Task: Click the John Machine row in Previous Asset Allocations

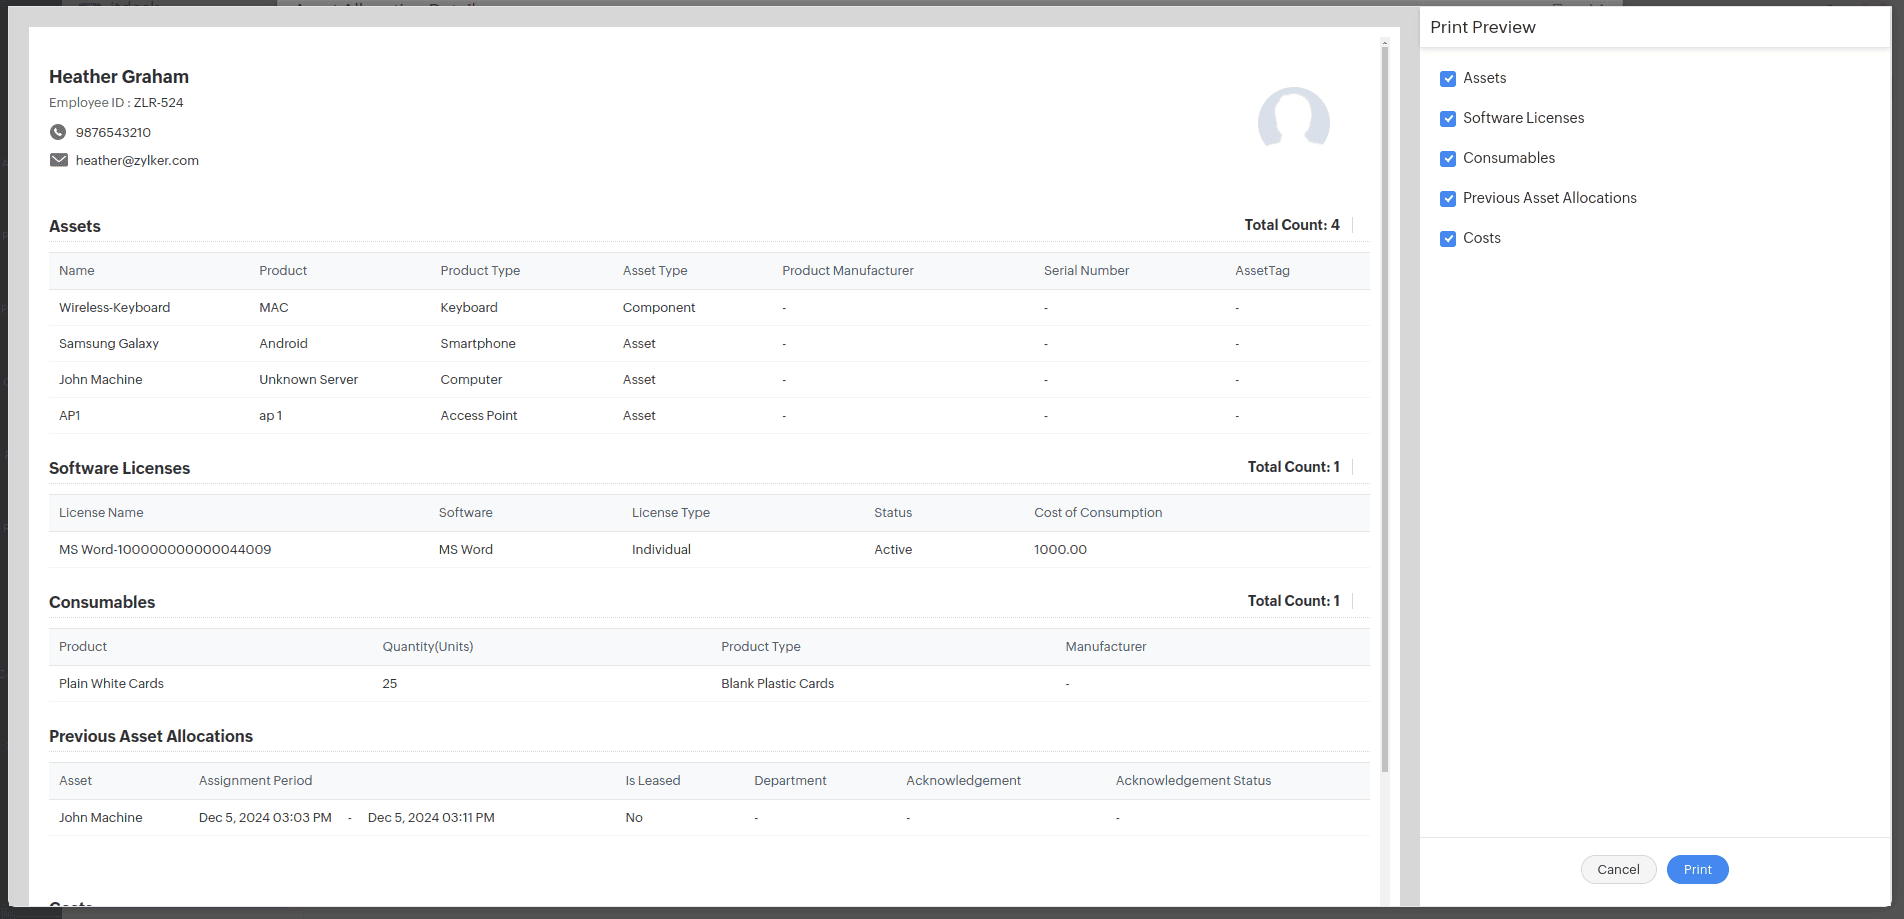Action: (x=709, y=818)
